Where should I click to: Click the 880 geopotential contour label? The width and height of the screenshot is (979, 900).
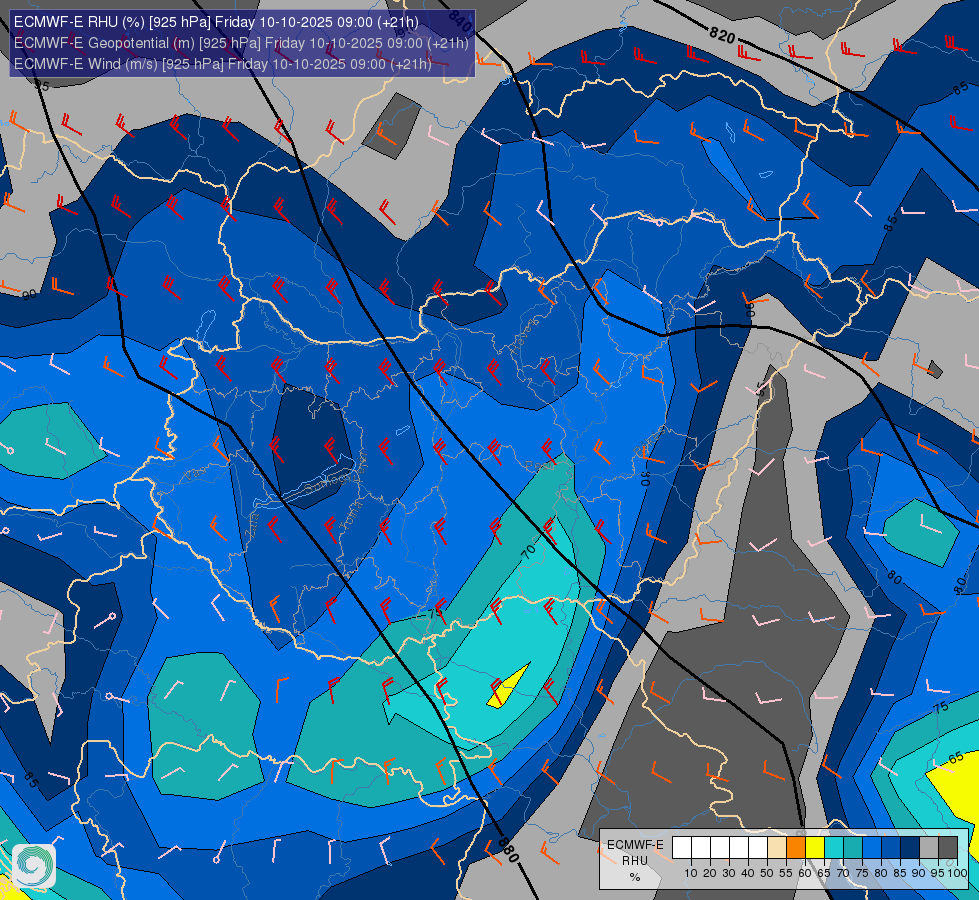point(509,851)
